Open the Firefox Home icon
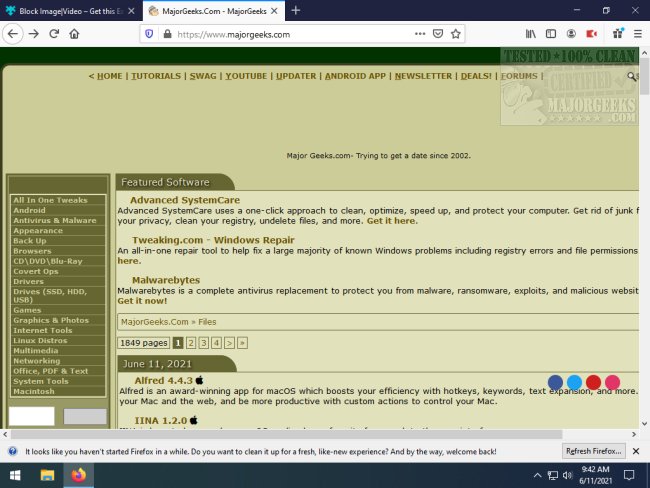The width and height of the screenshot is (650, 488). [x=74, y=34]
